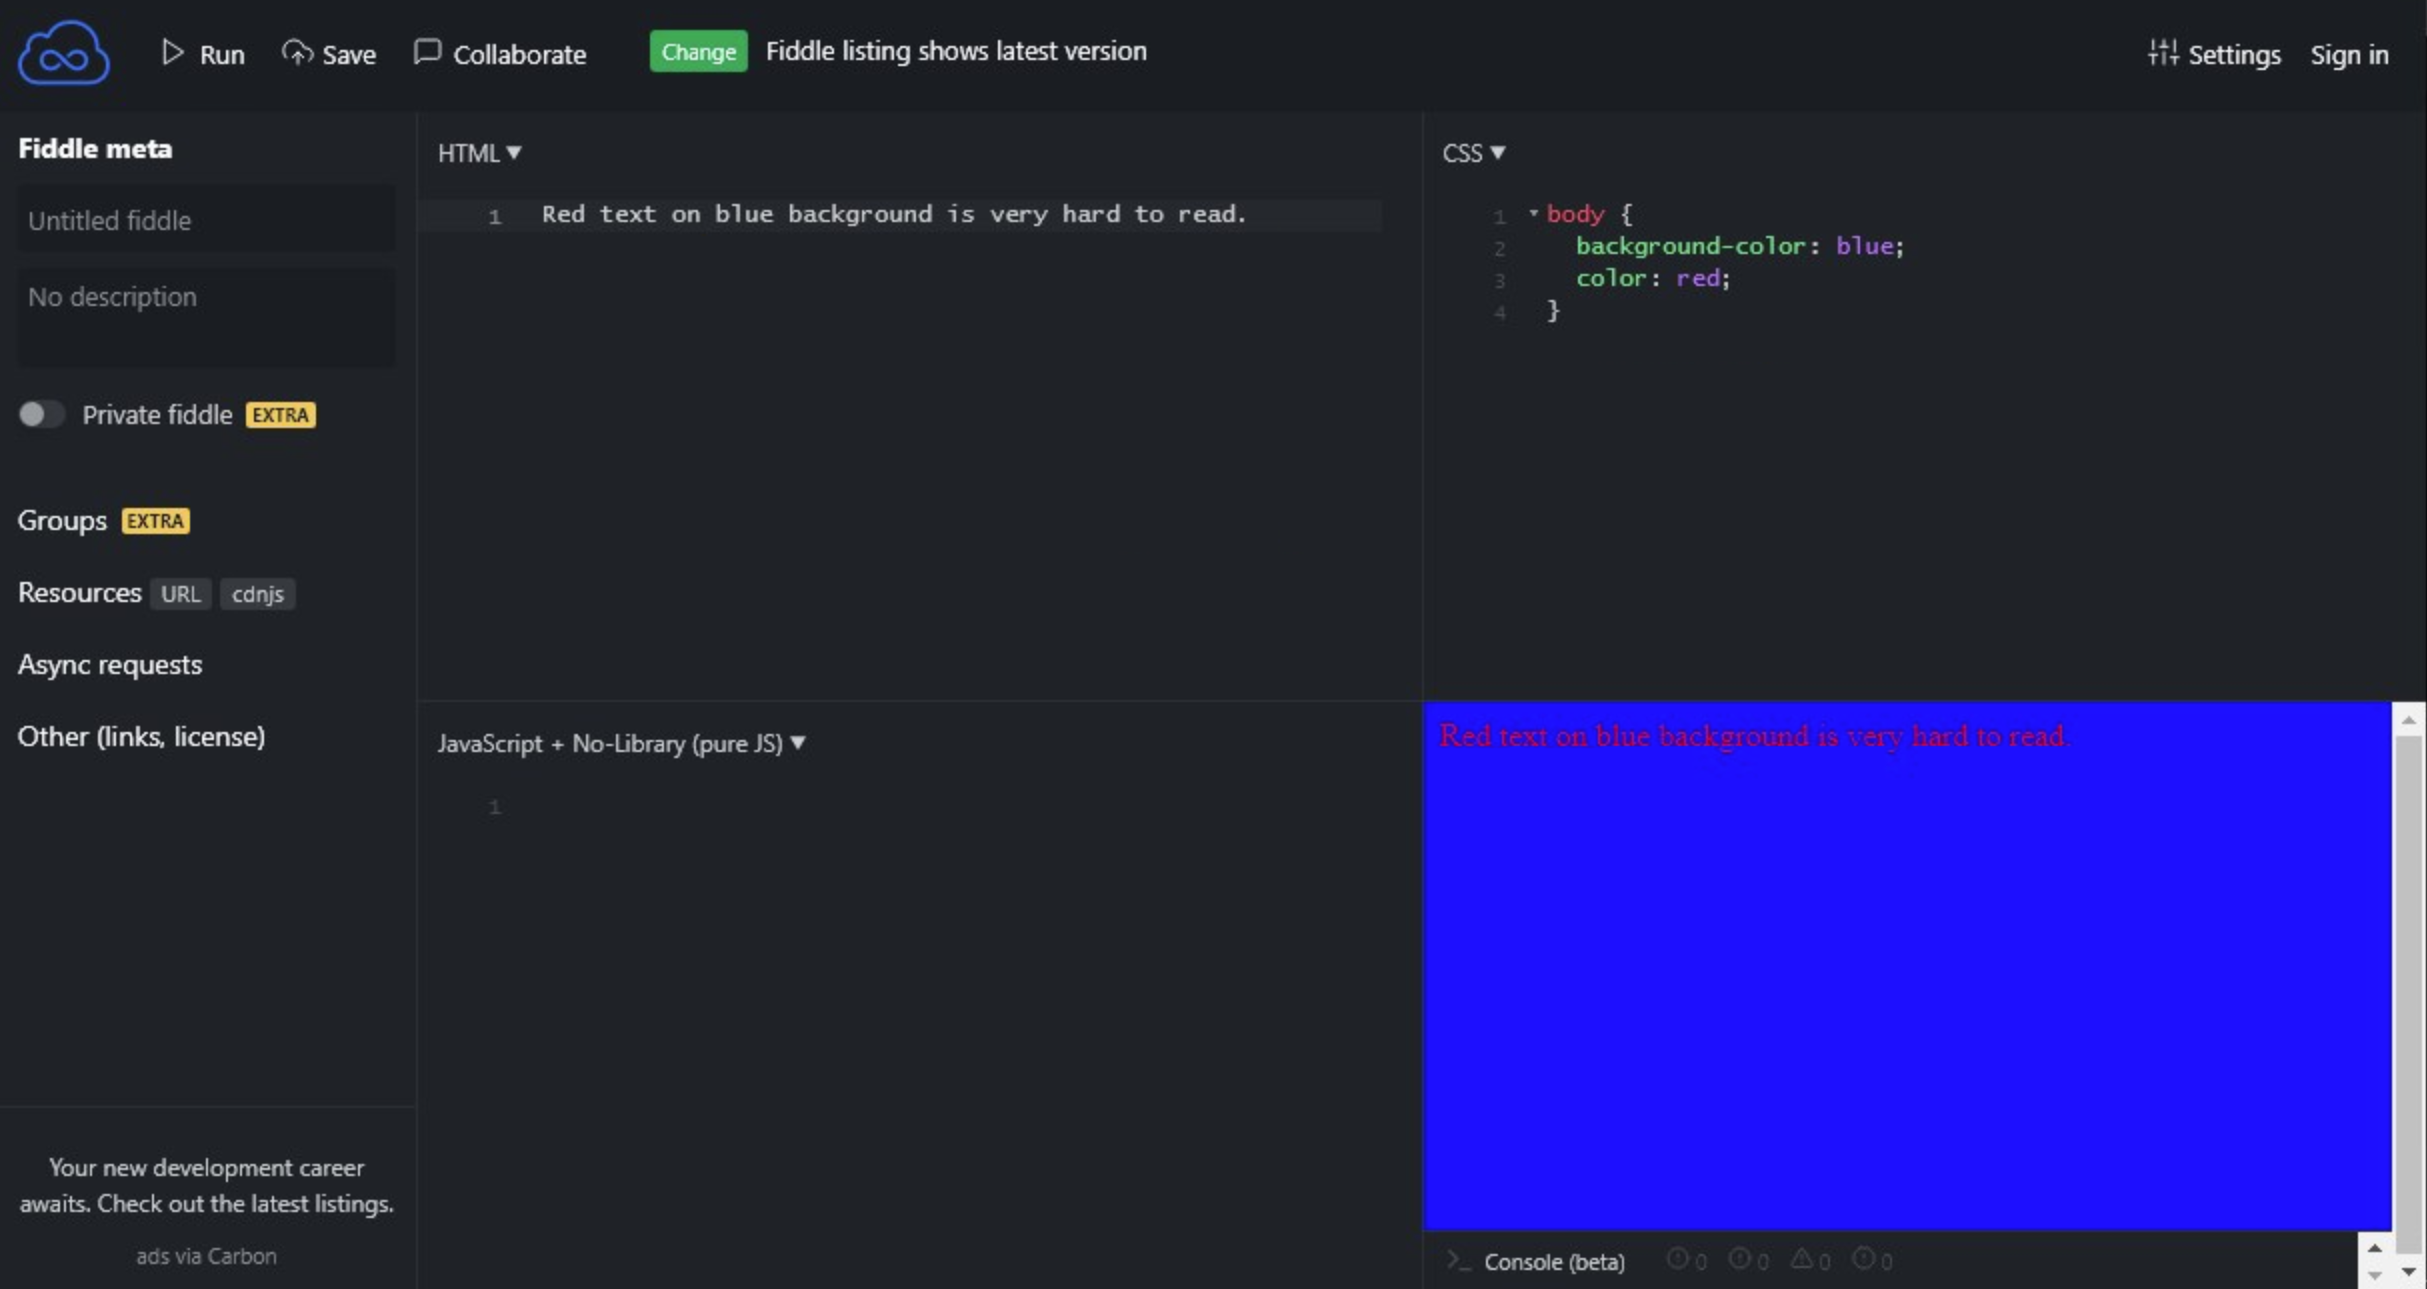Viewport: 2427px width, 1289px height.
Task: Open Other (links, license) section
Action: click(x=141, y=736)
